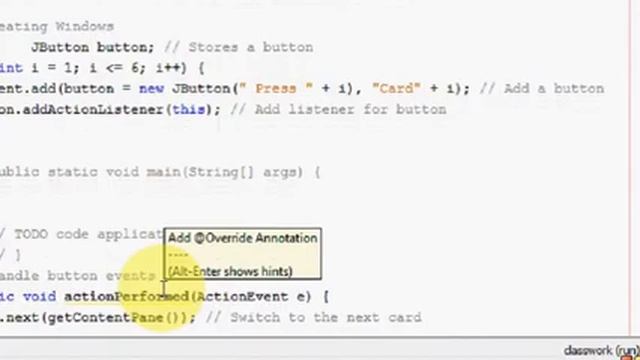Click "classwork (run)" in the status bar
The width and height of the screenshot is (640, 360).
pyautogui.click(x=601, y=350)
